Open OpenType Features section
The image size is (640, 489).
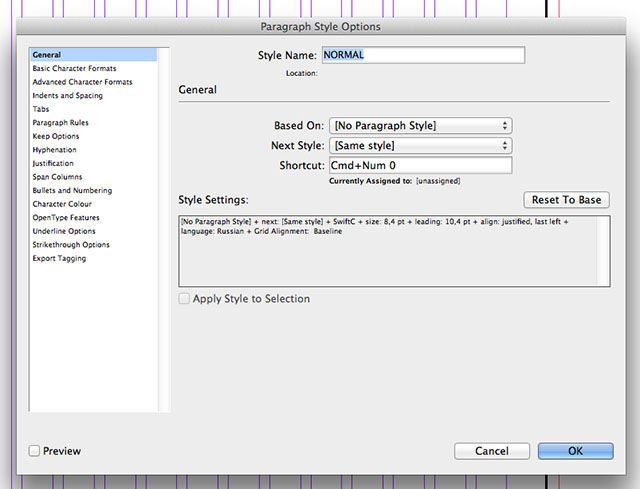click(x=66, y=217)
